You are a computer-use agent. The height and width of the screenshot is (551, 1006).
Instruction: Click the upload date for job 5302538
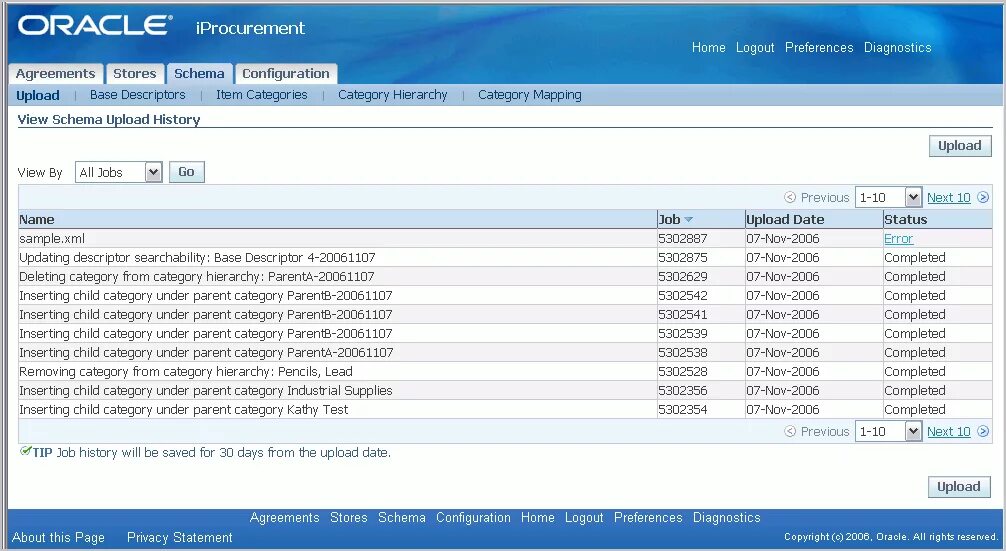[x=783, y=353]
